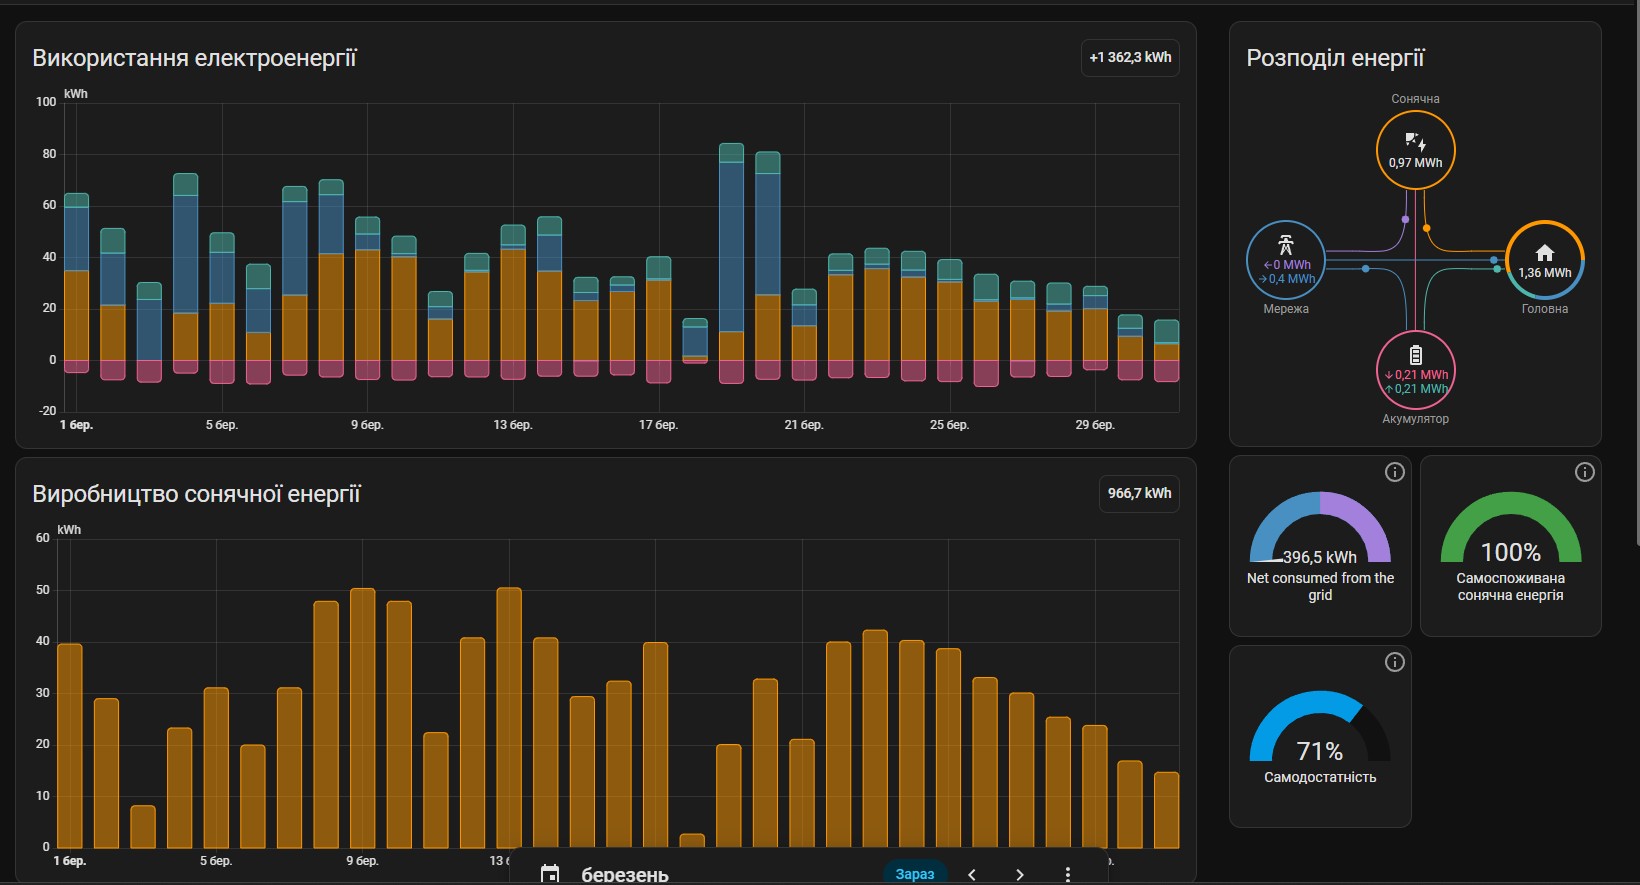Click the 1 бер. bar in solar production chart

[70, 745]
